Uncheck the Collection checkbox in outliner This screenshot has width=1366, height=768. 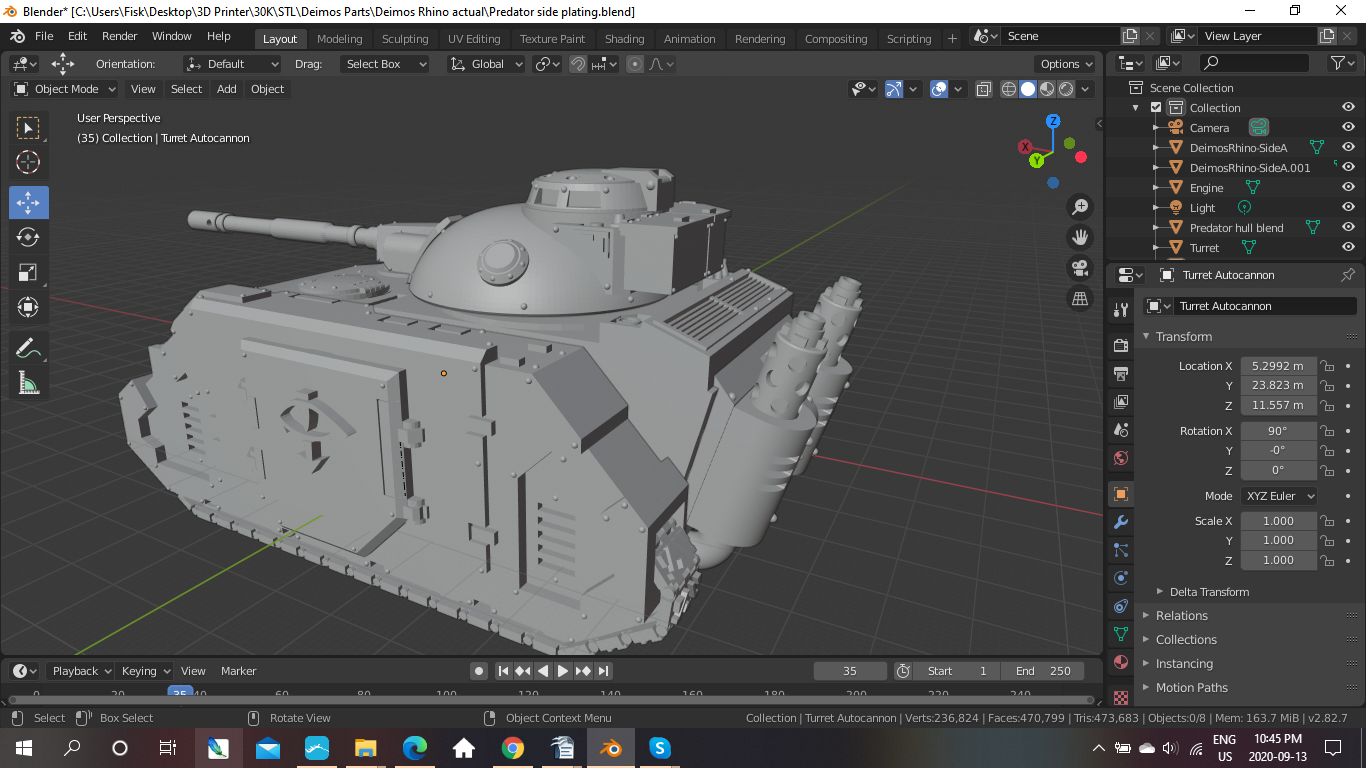(x=1156, y=108)
